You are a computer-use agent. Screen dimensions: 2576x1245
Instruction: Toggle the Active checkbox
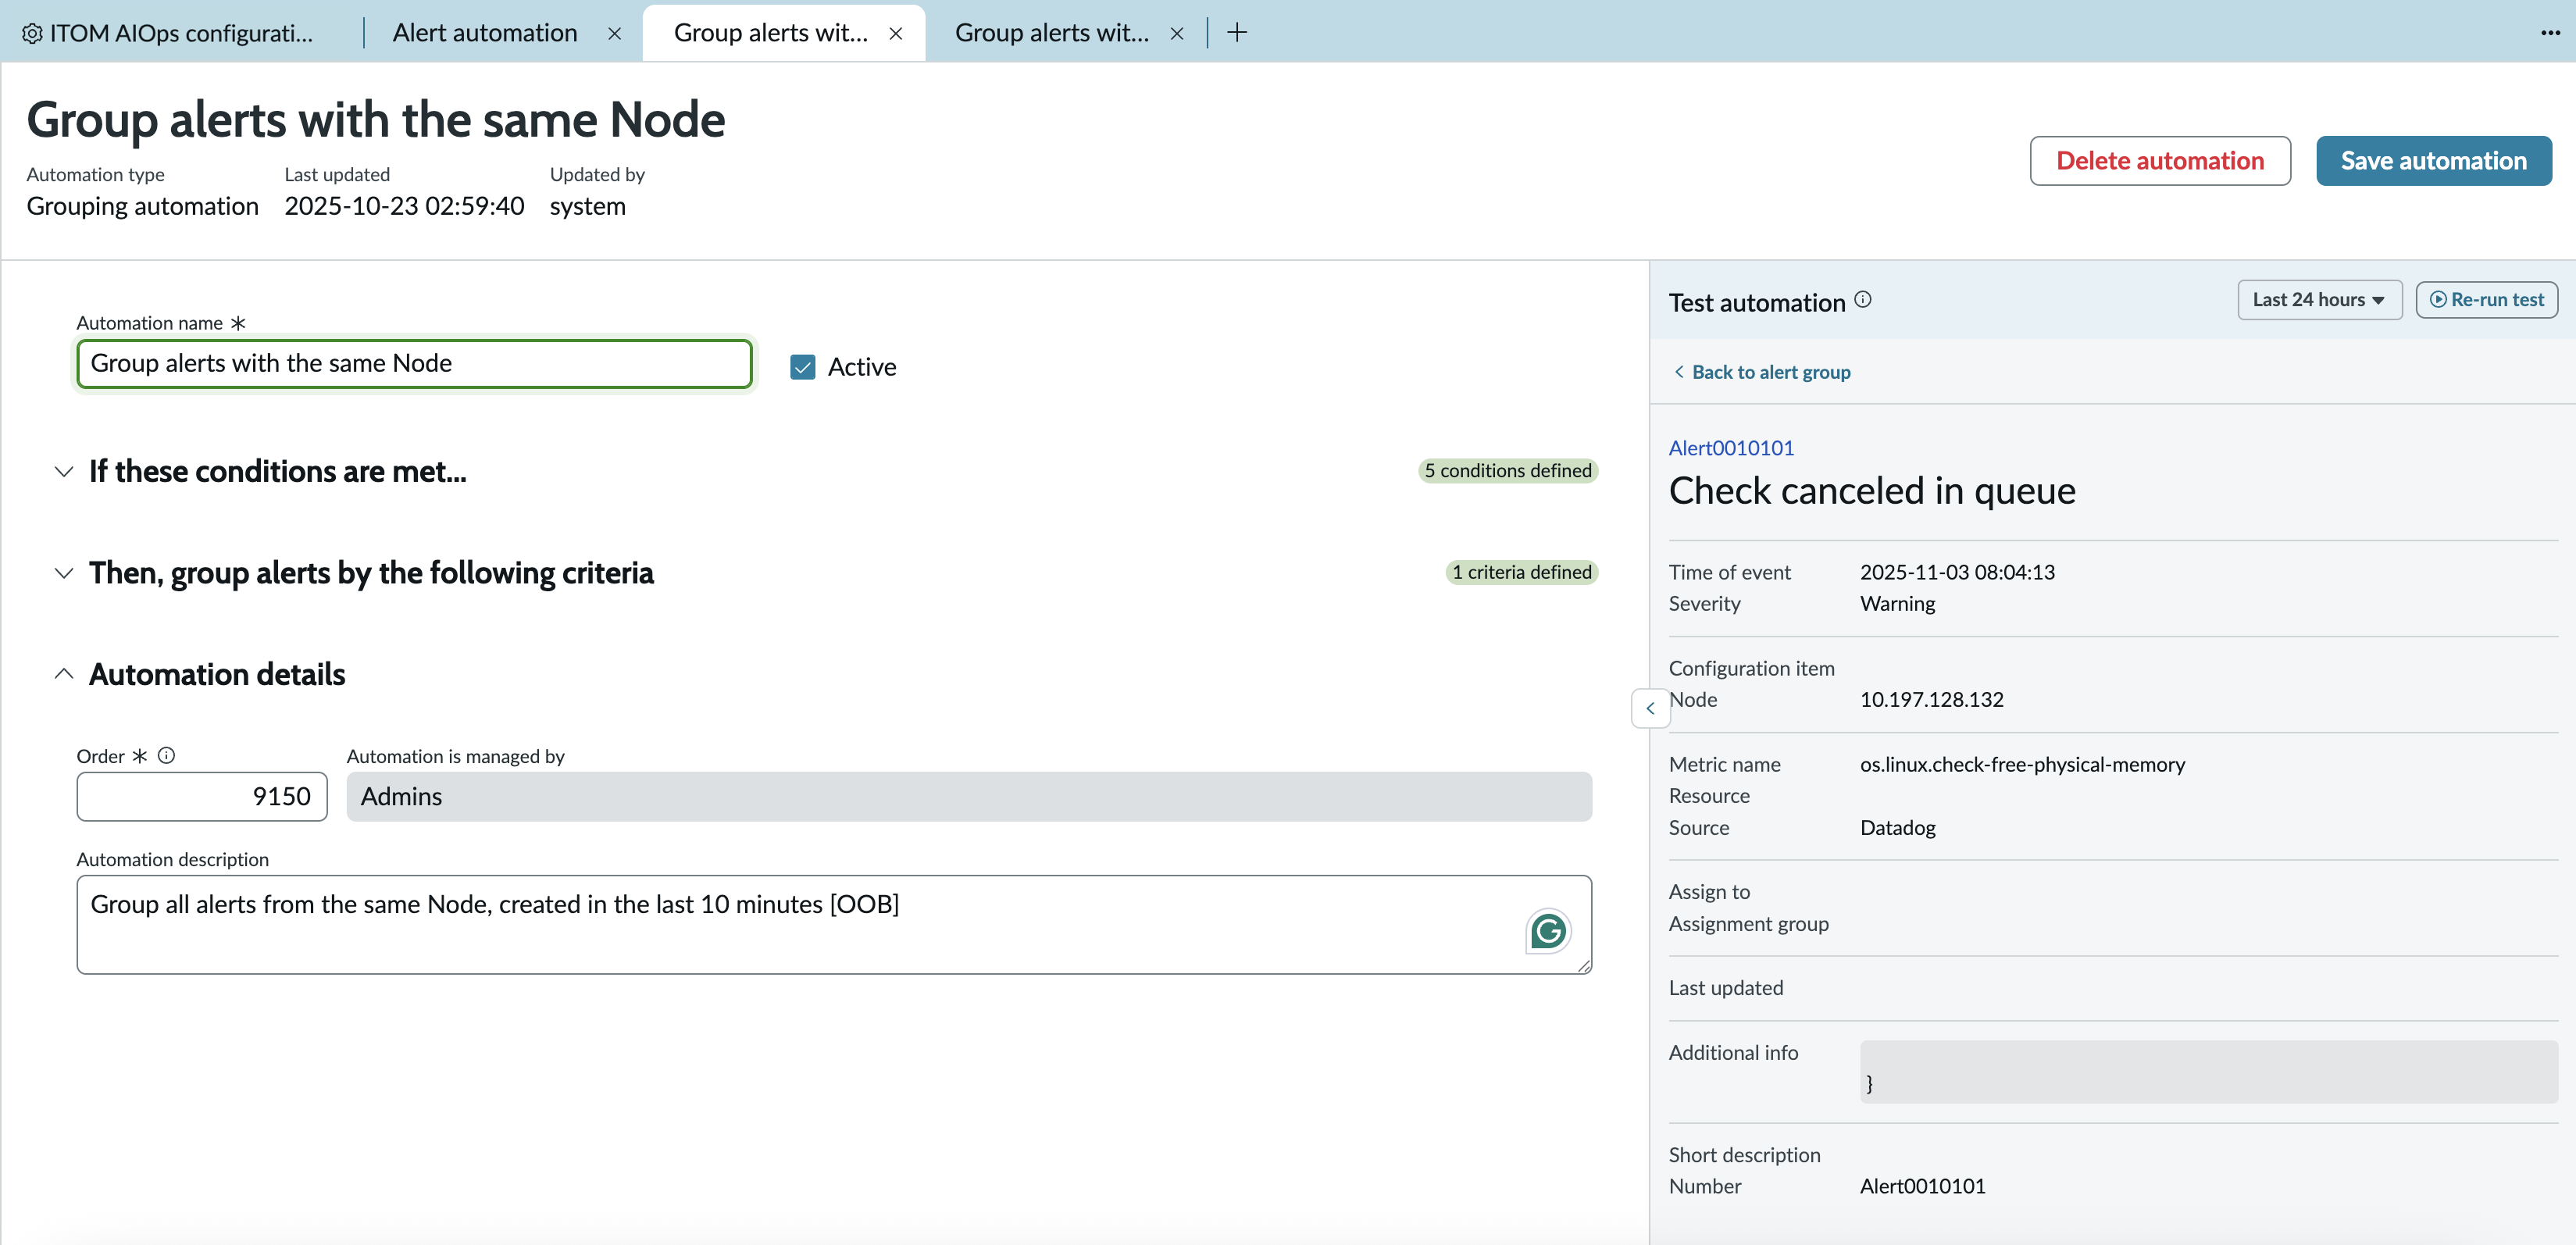click(802, 367)
